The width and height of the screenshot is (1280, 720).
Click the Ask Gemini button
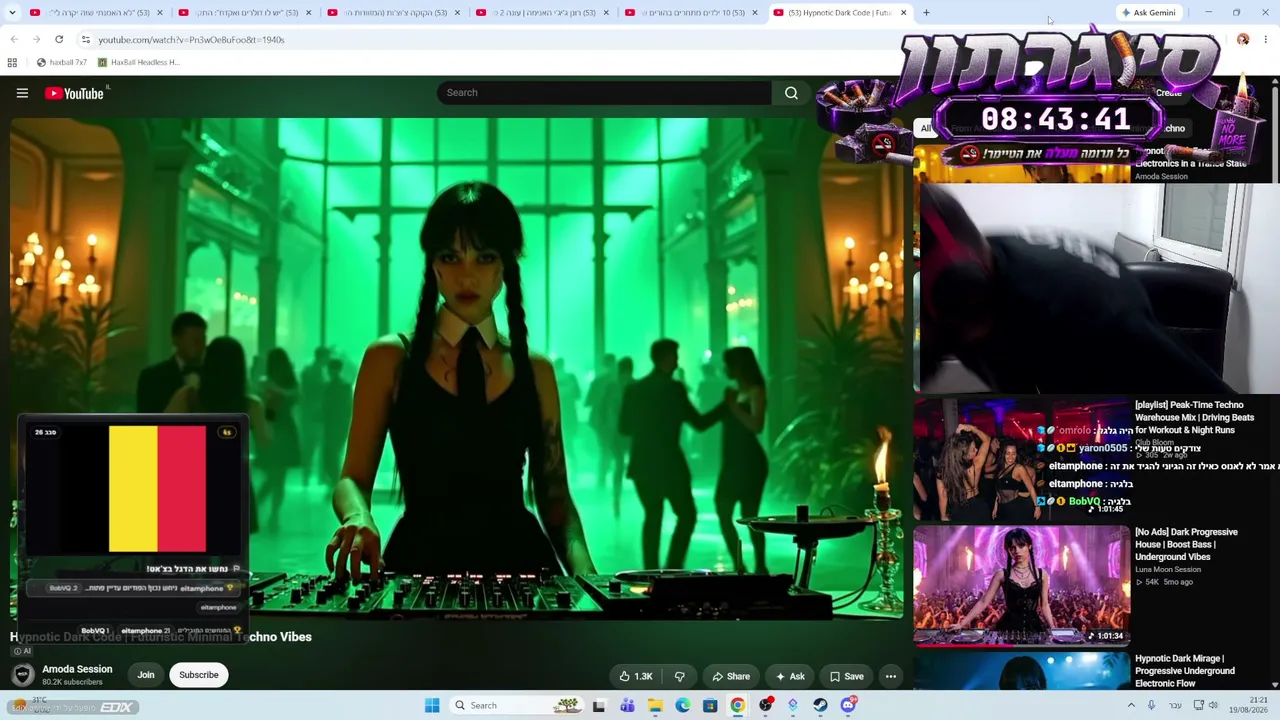pos(1149,13)
